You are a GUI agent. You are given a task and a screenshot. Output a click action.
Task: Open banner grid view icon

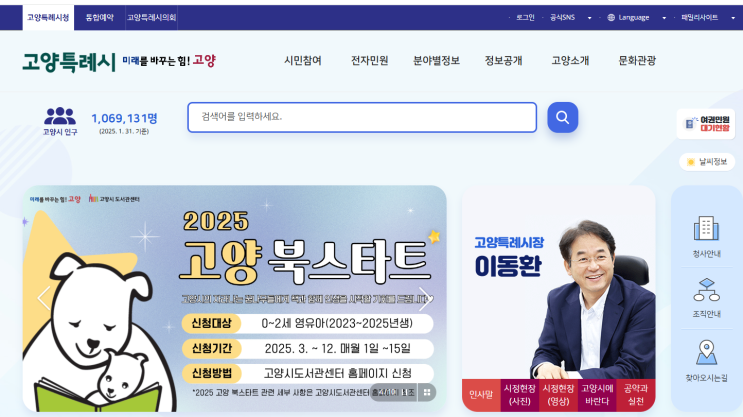coord(427,392)
